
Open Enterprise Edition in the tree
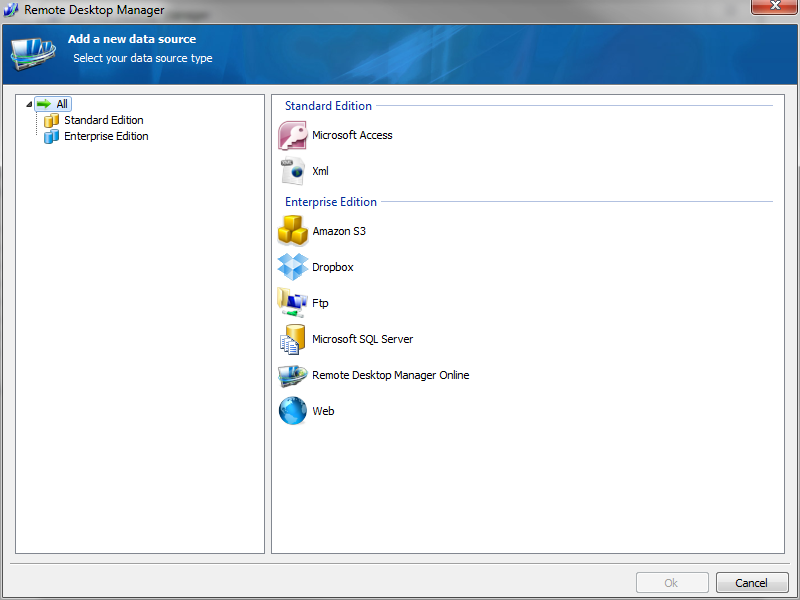pos(106,136)
